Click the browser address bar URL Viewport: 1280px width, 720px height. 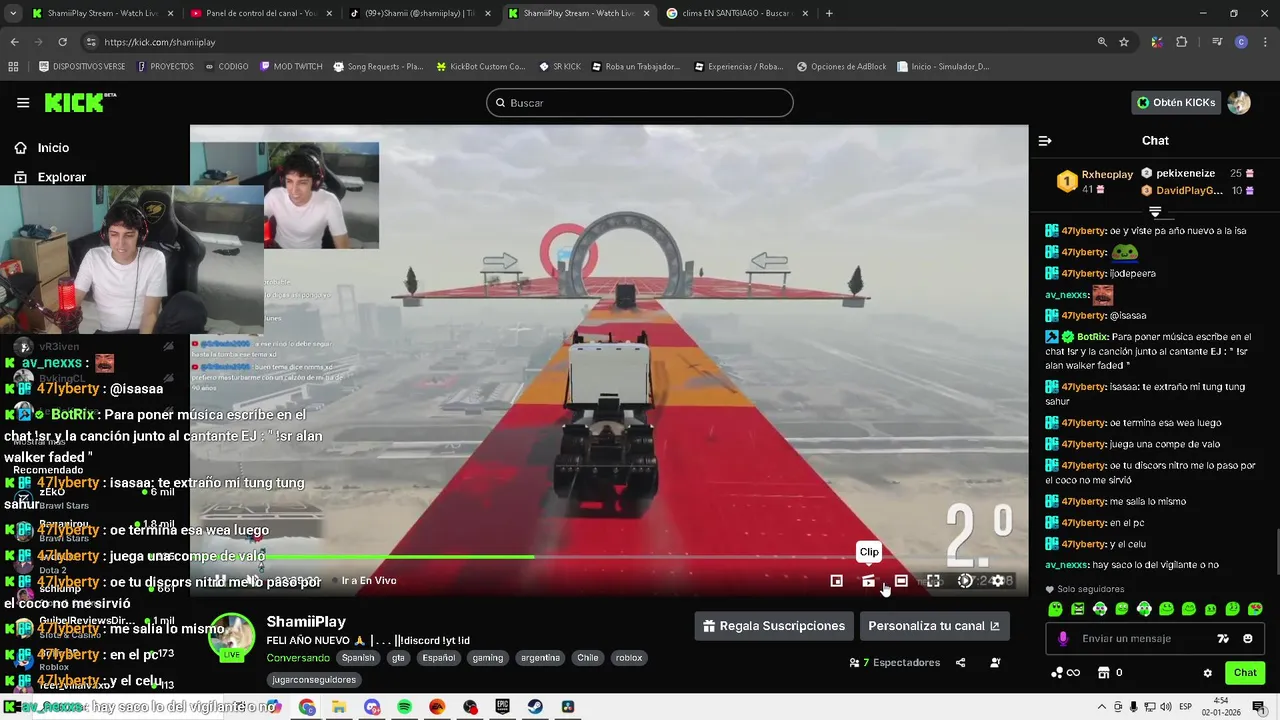(x=160, y=42)
